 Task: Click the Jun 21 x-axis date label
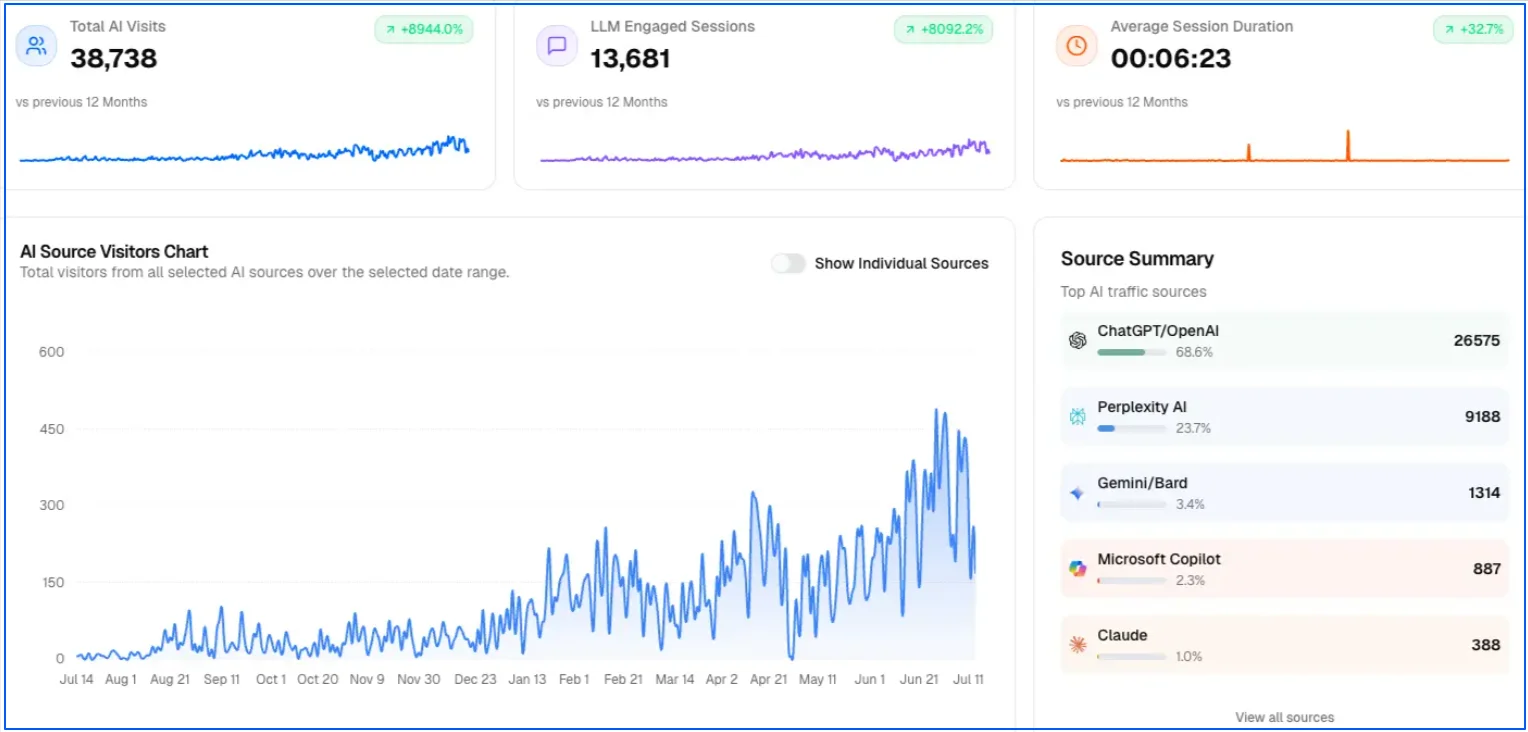(x=919, y=679)
